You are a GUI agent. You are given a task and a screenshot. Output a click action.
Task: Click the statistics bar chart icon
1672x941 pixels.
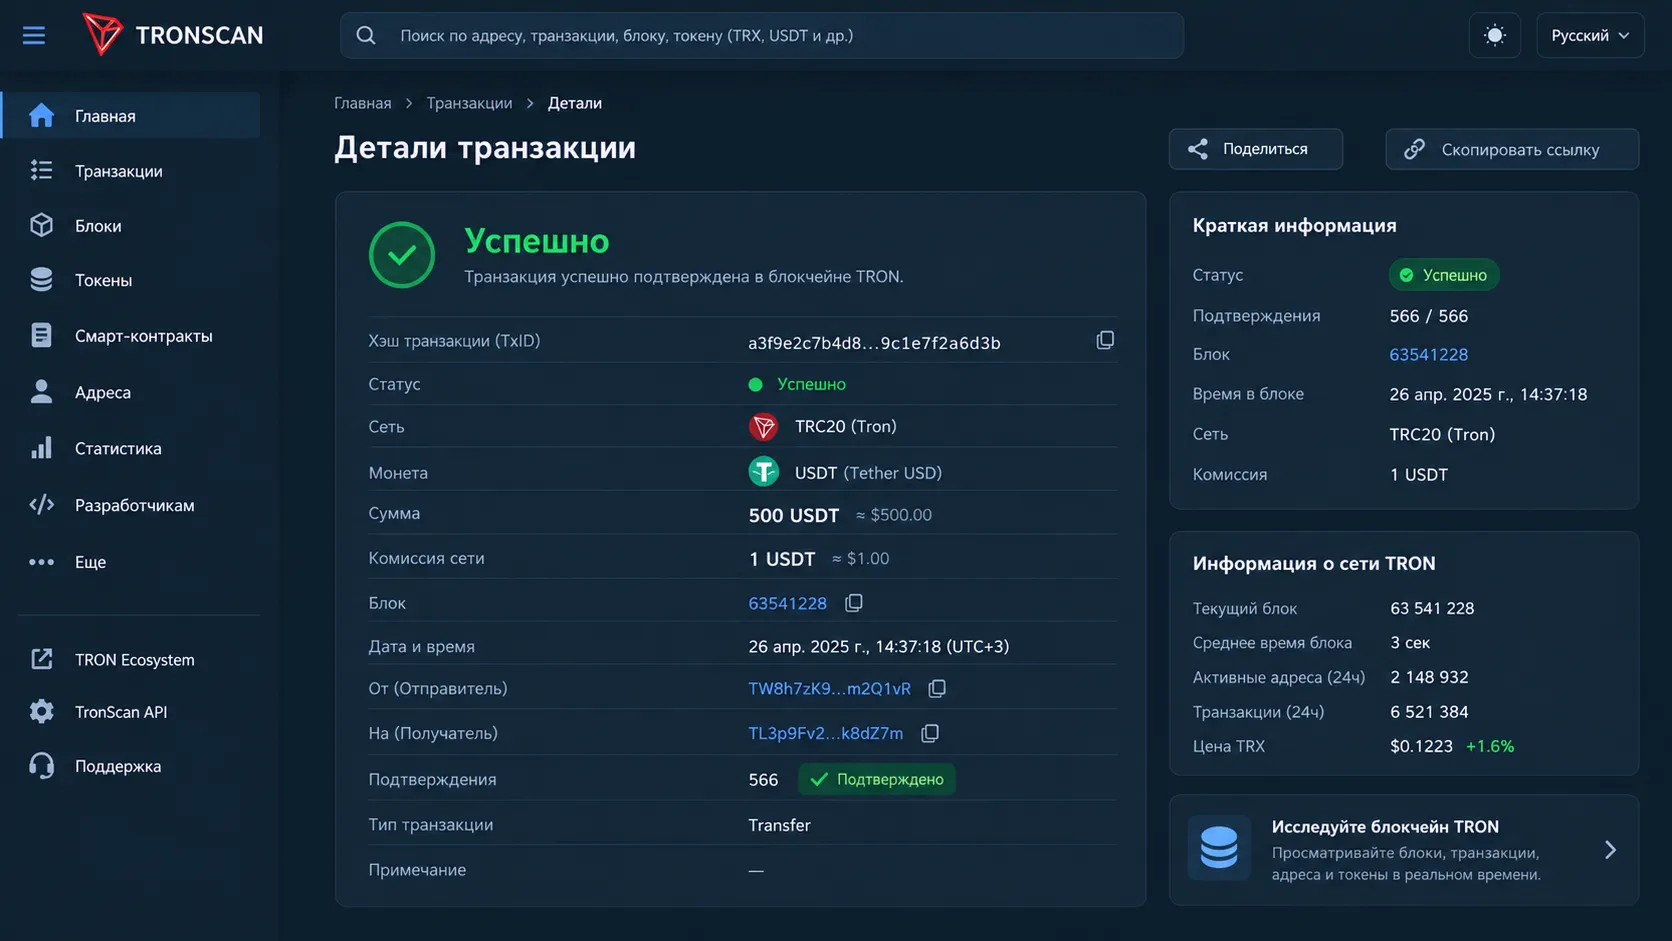[x=41, y=448]
